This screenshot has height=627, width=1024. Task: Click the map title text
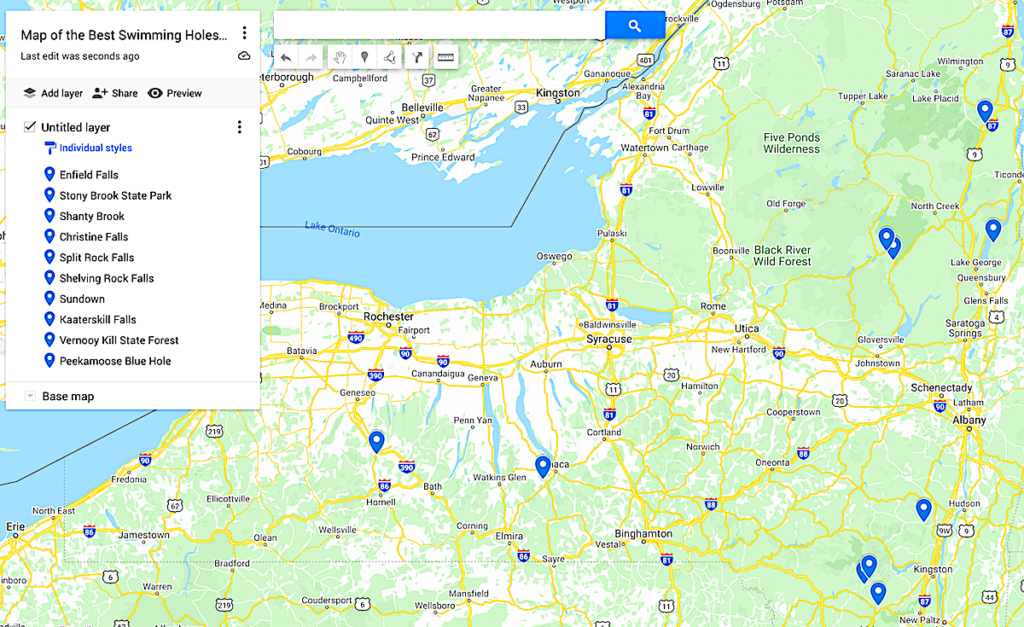124,35
